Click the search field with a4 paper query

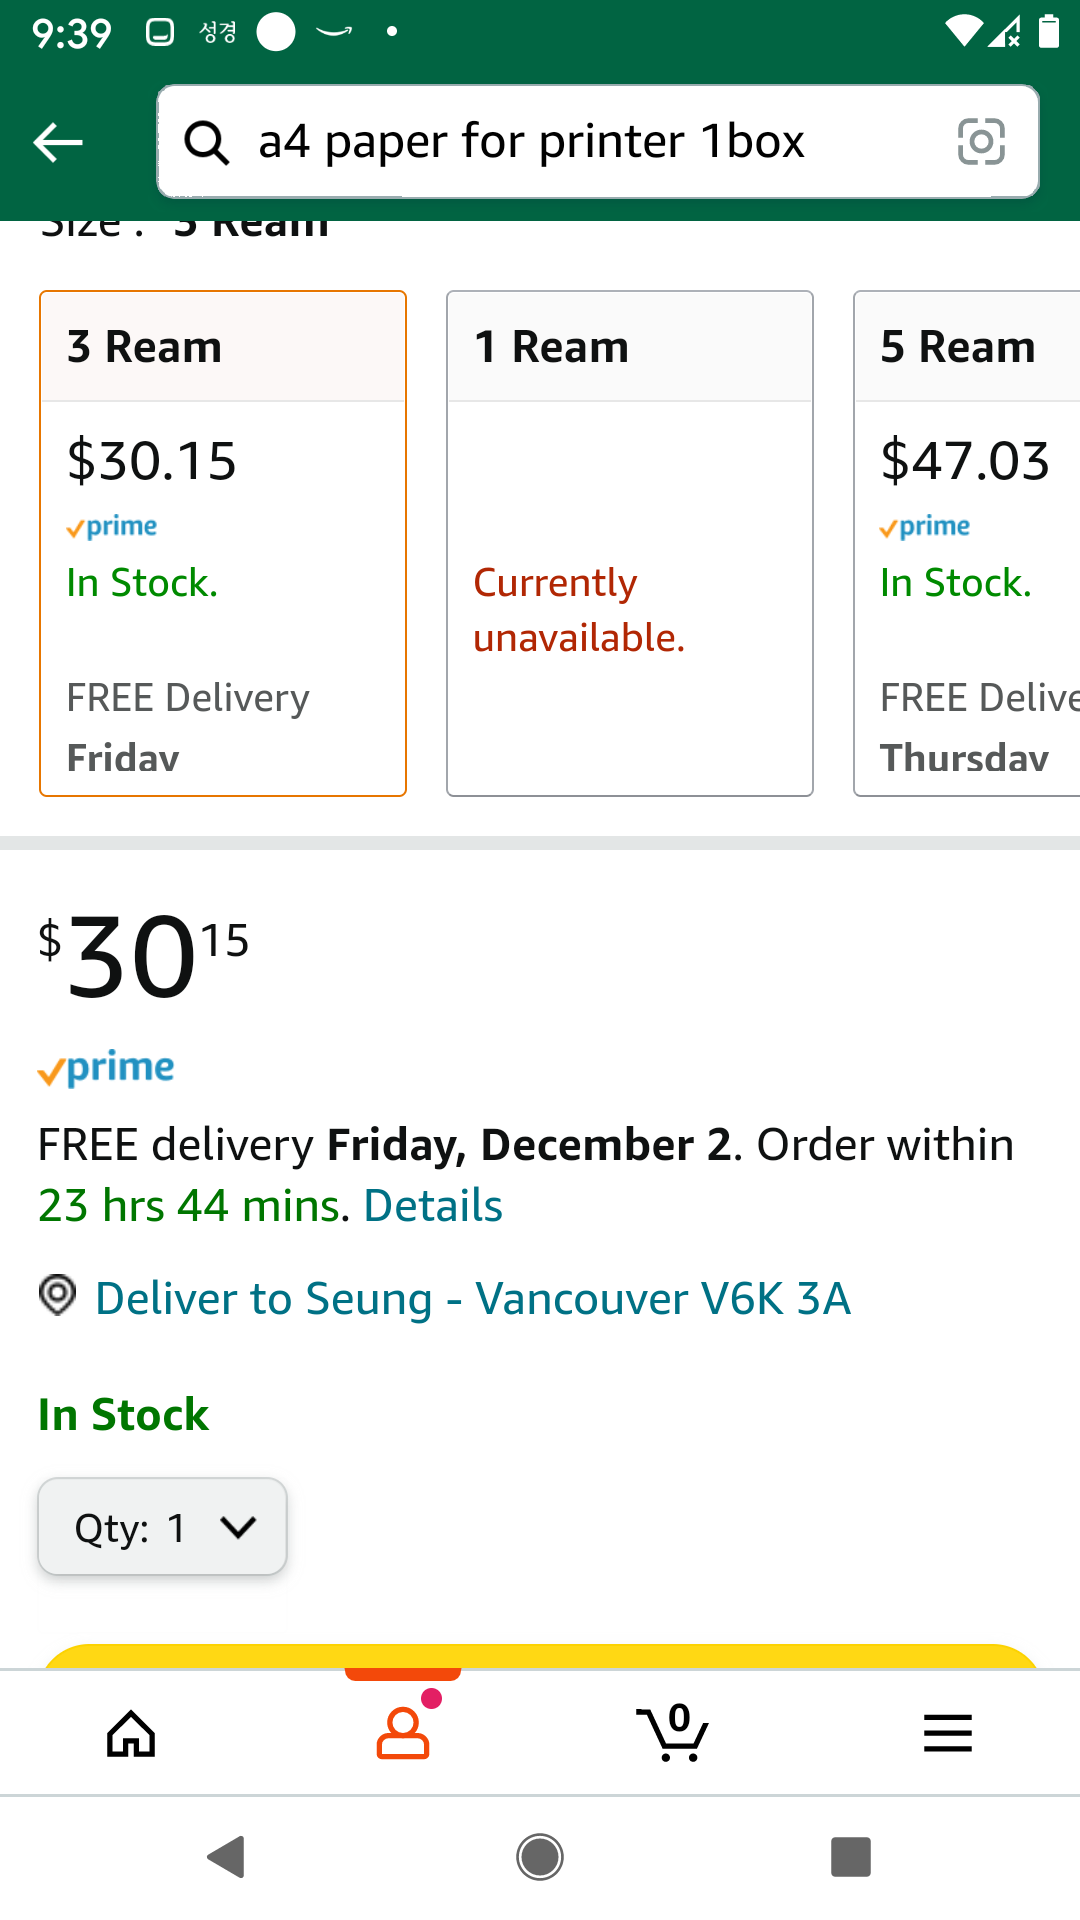598,142
